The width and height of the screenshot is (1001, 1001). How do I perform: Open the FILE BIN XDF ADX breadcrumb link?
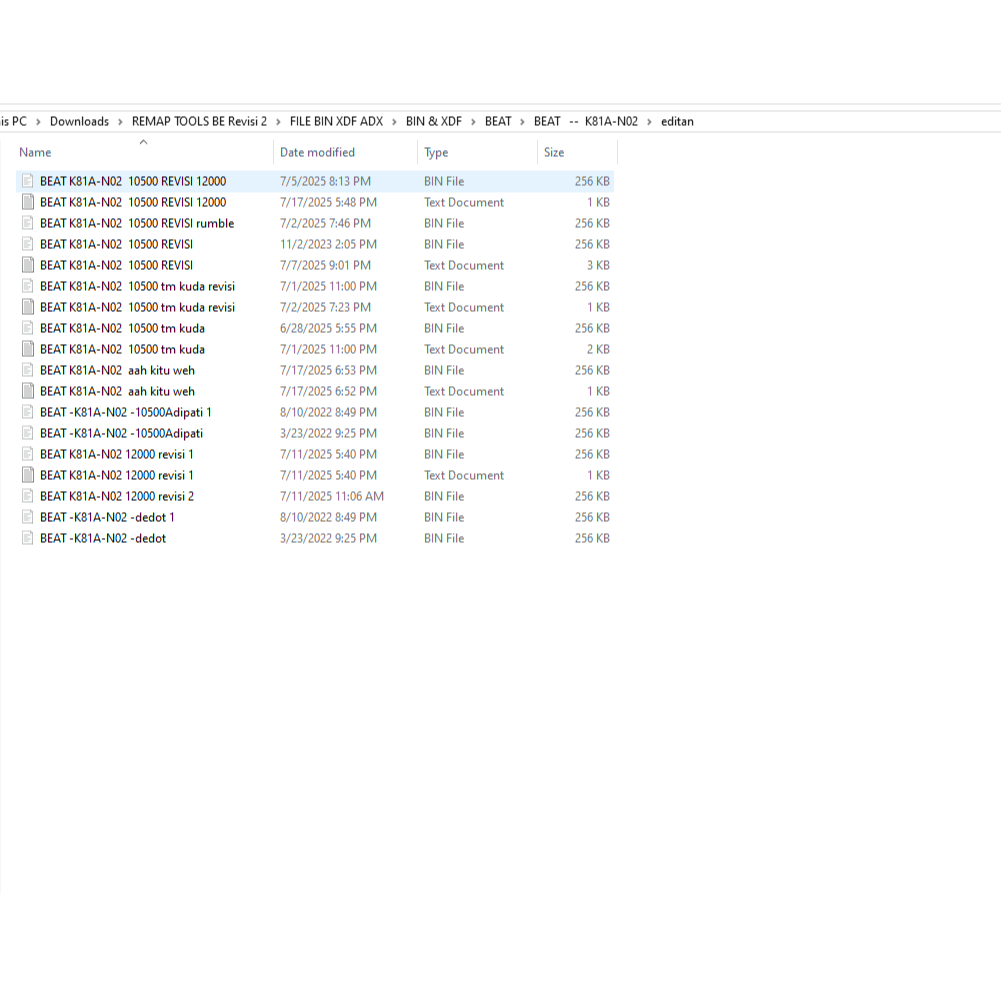[334, 121]
